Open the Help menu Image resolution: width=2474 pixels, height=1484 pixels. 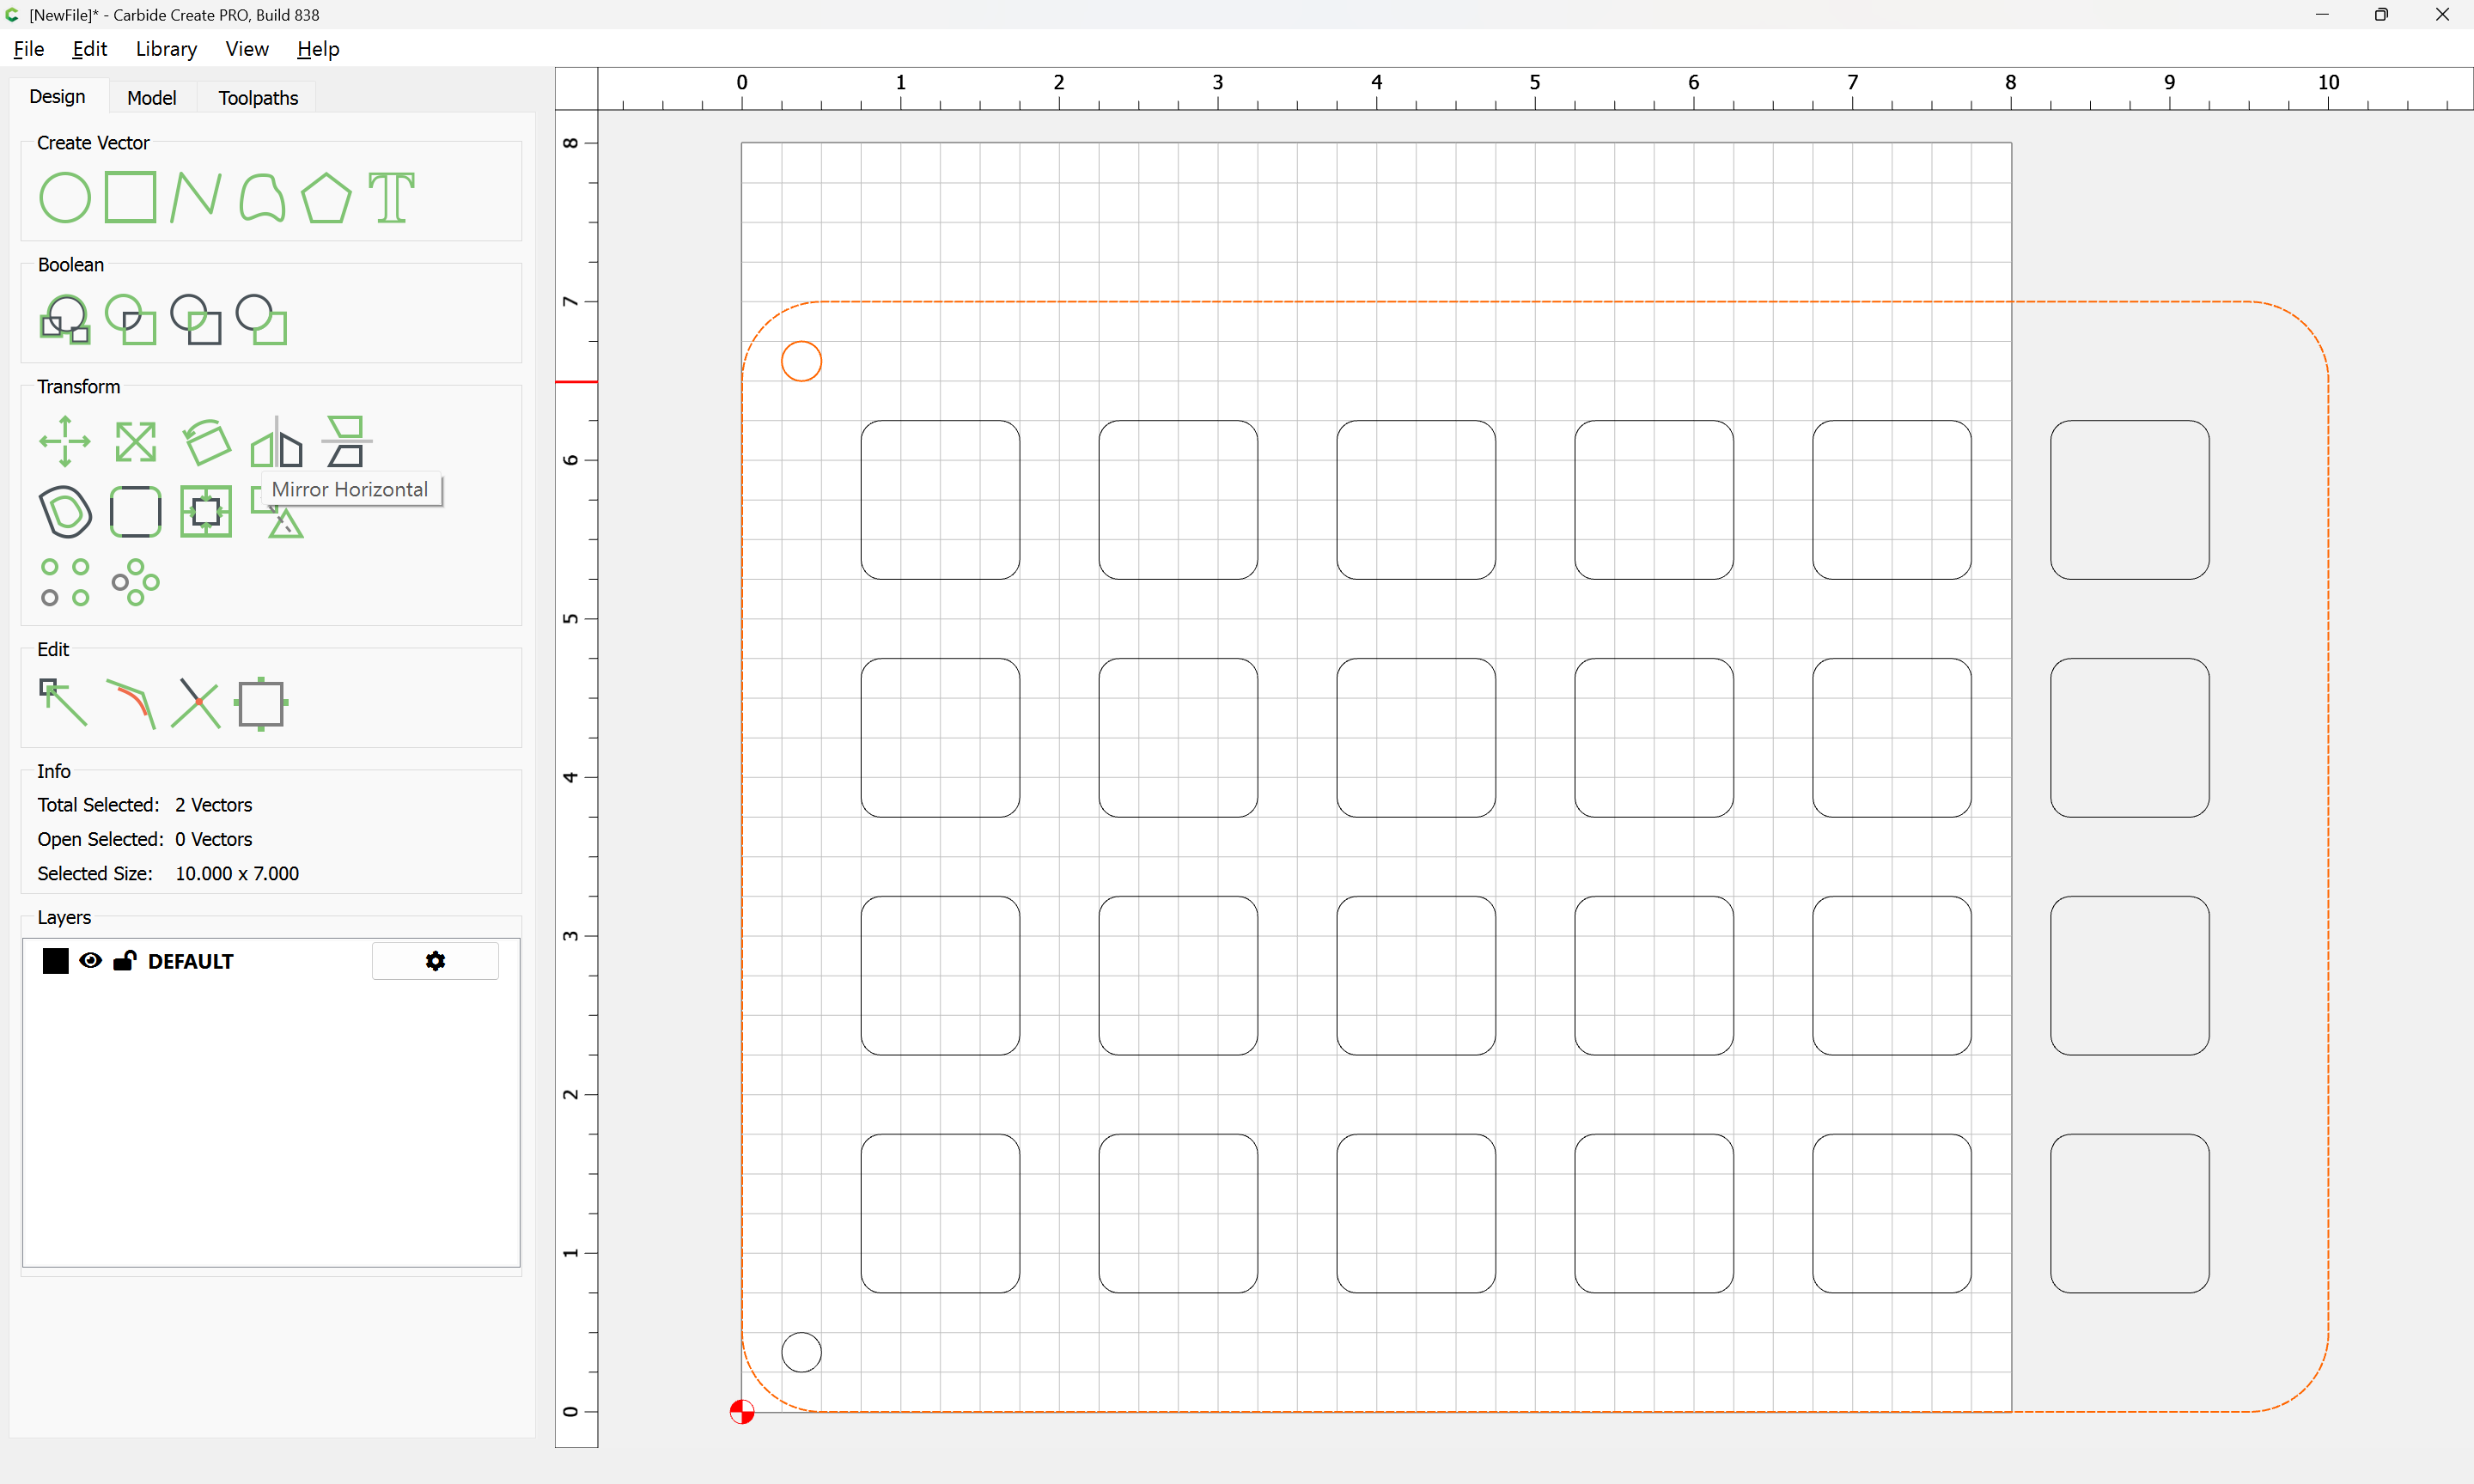point(318,49)
